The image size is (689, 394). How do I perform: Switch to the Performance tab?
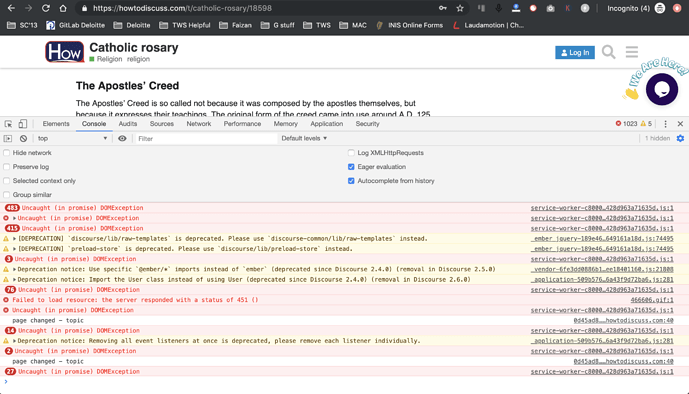point(242,124)
